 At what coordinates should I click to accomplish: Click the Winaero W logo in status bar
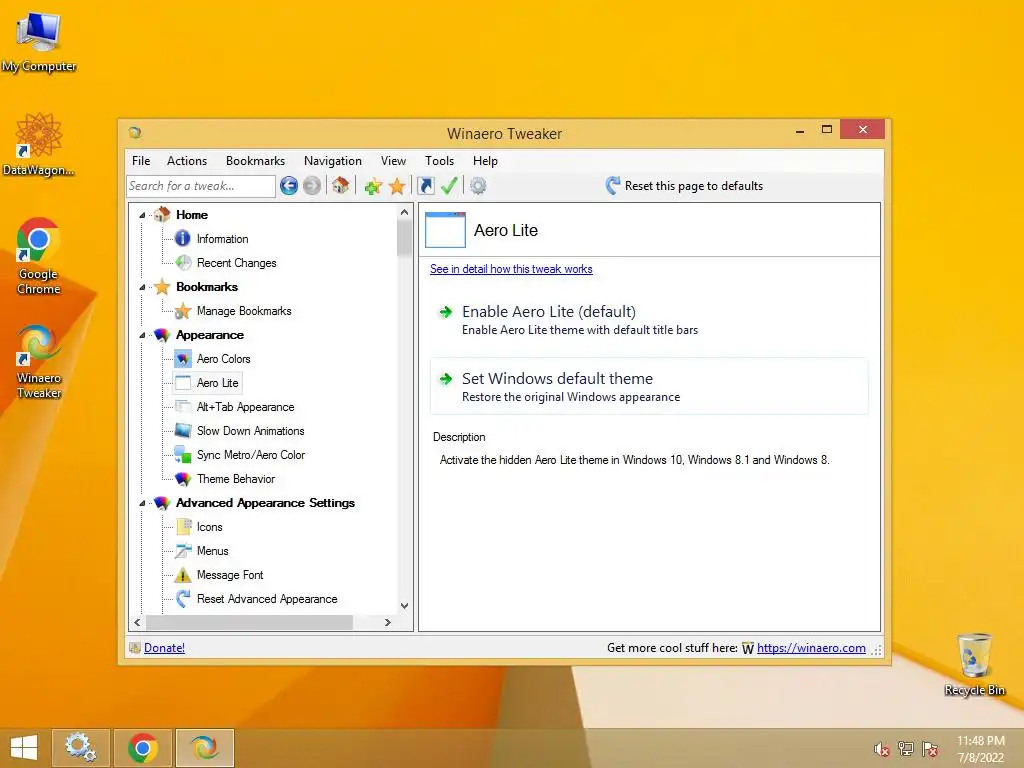(748, 648)
